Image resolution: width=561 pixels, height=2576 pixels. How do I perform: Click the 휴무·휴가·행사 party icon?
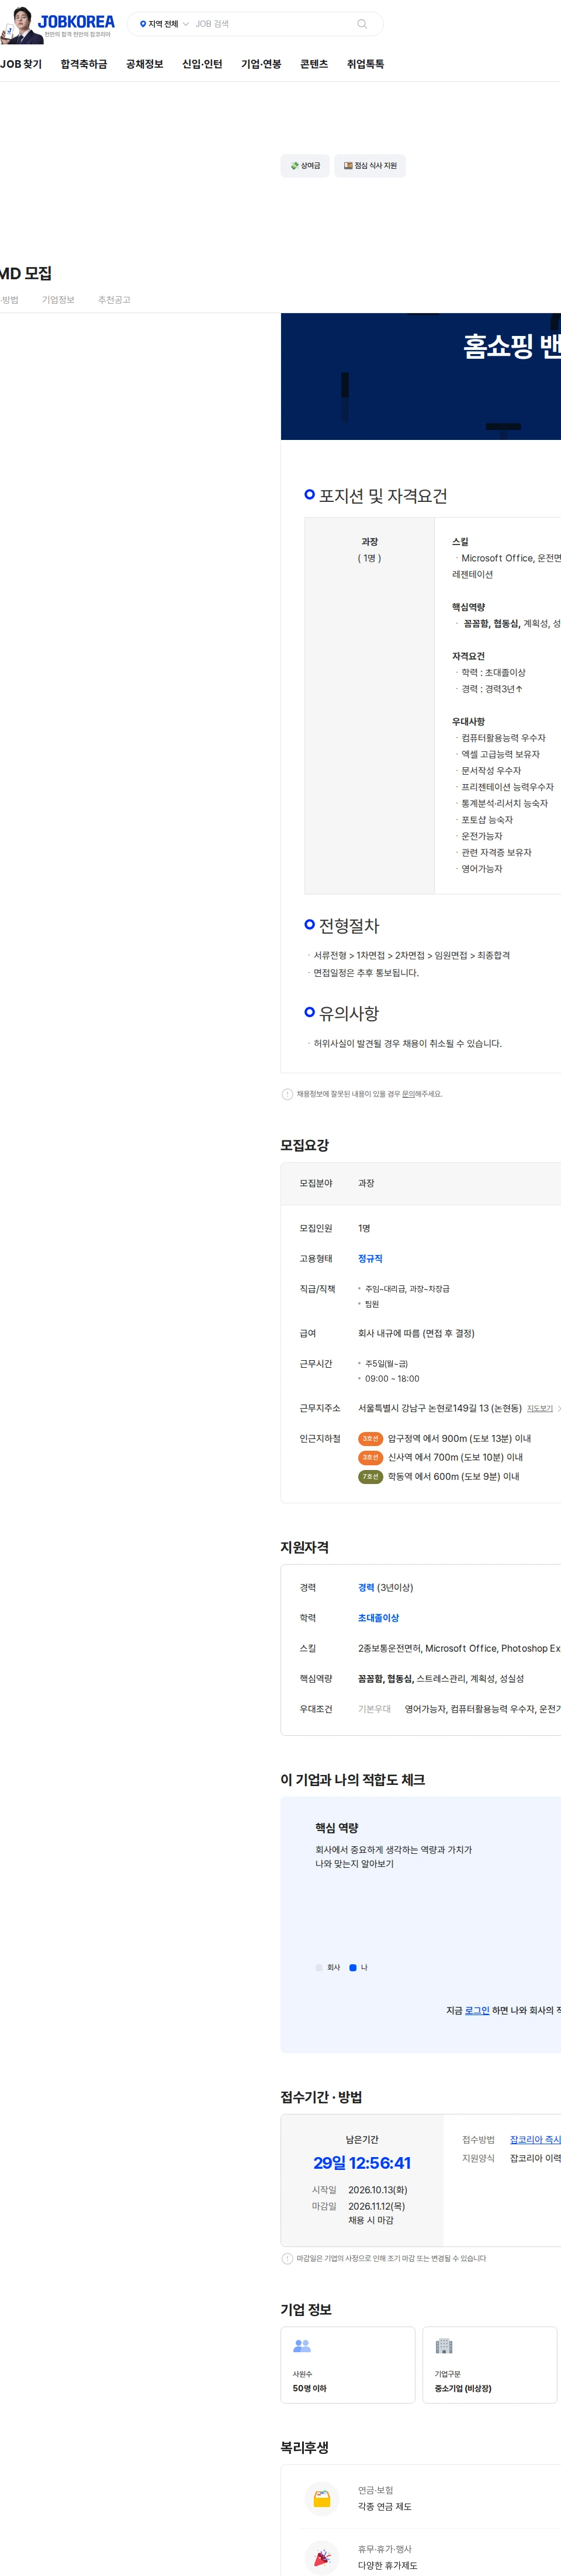click(322, 2557)
